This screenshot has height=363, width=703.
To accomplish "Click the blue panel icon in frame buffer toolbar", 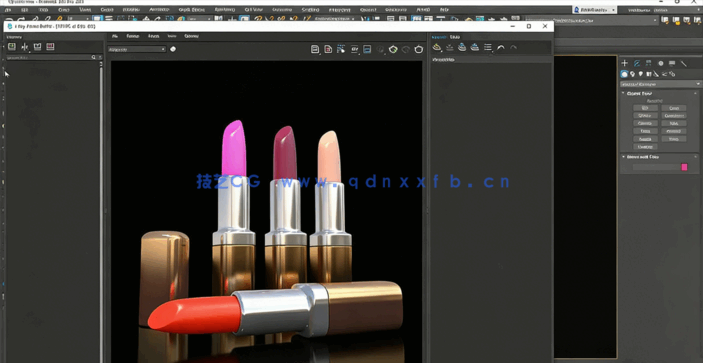I will [x=367, y=49].
